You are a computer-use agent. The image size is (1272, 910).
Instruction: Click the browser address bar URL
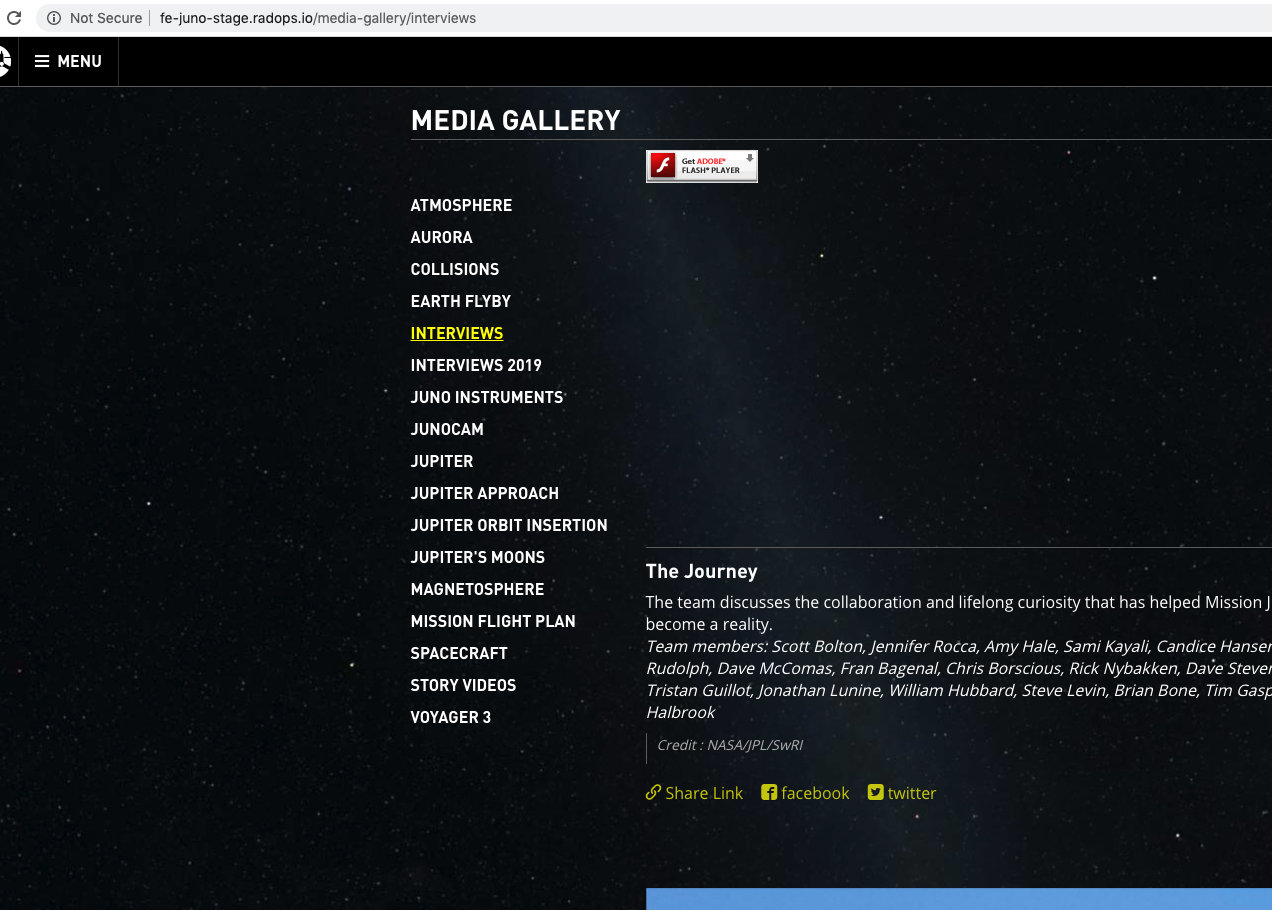tap(318, 18)
